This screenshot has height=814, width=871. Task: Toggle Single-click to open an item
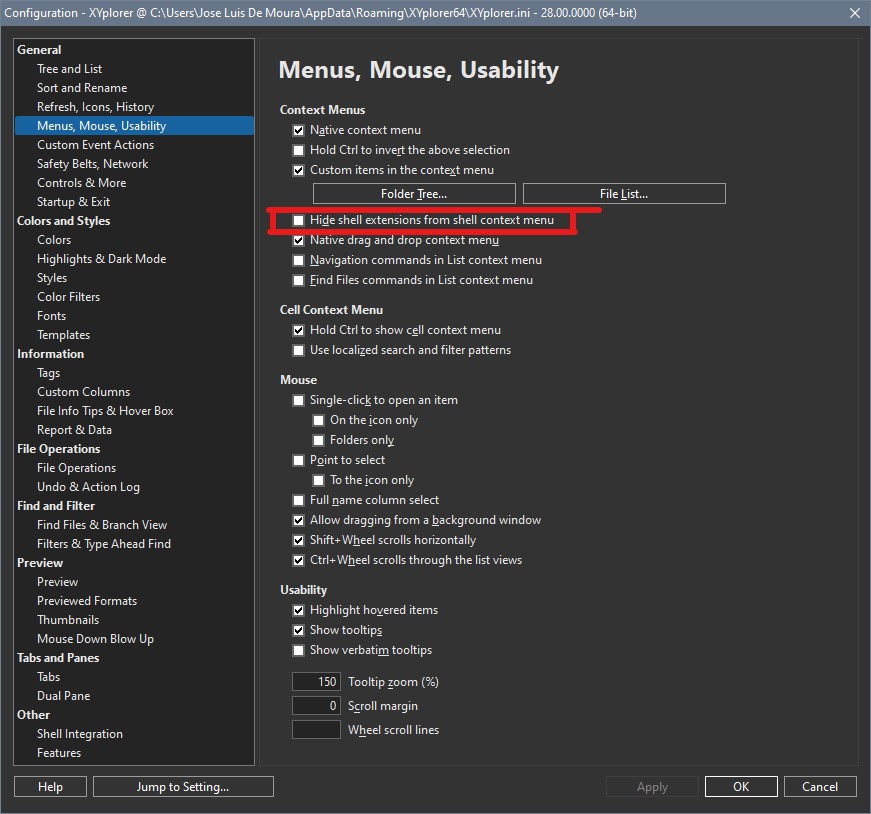click(298, 400)
